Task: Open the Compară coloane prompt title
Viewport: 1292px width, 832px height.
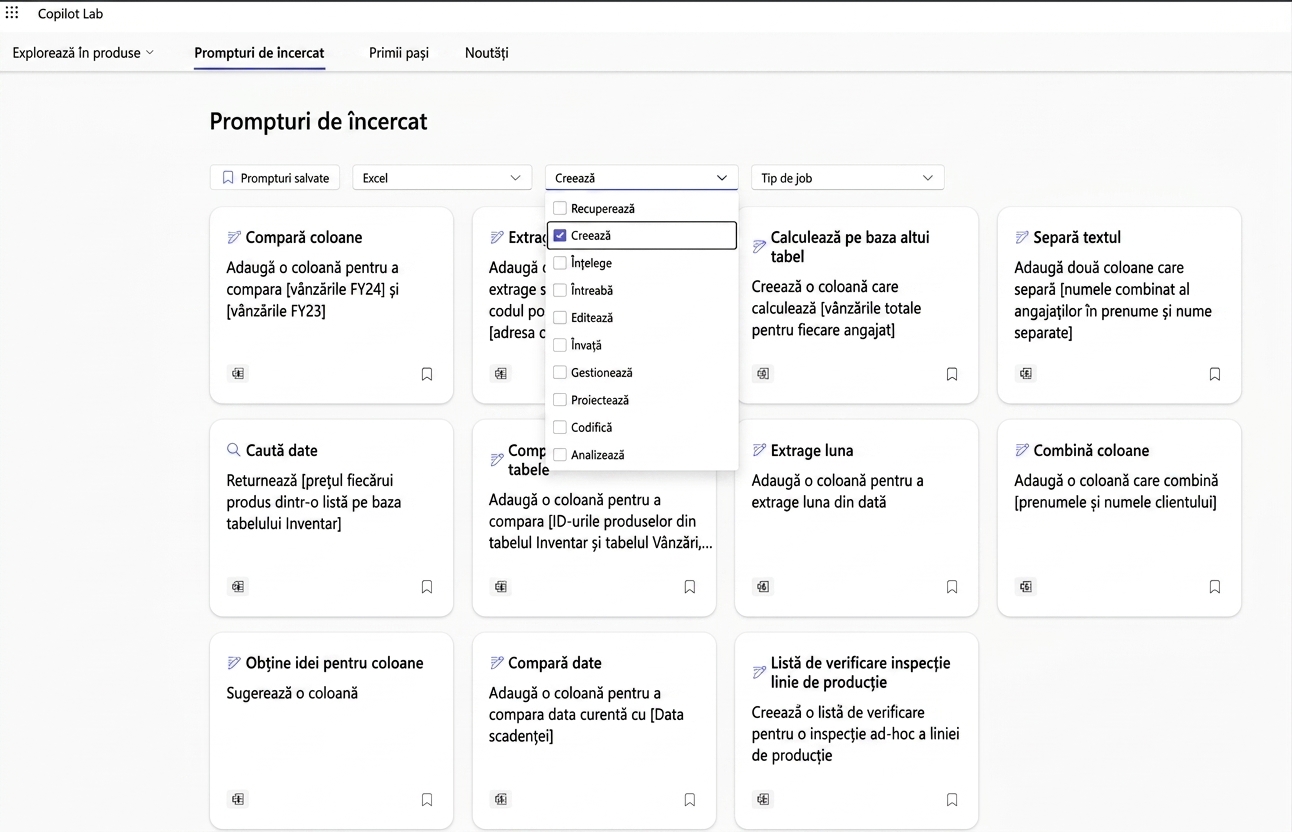Action: point(304,237)
